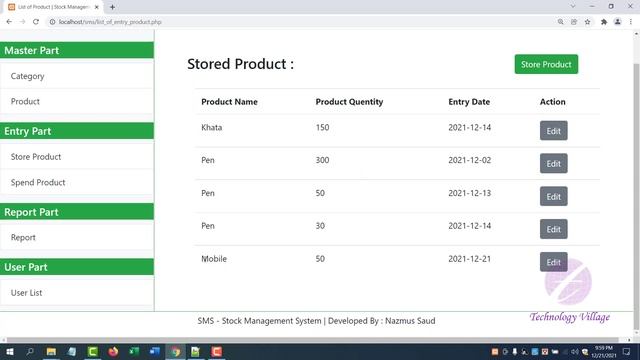Open zoom magnifier icon in address bar
Screen dimensions: 640x360
point(560,22)
